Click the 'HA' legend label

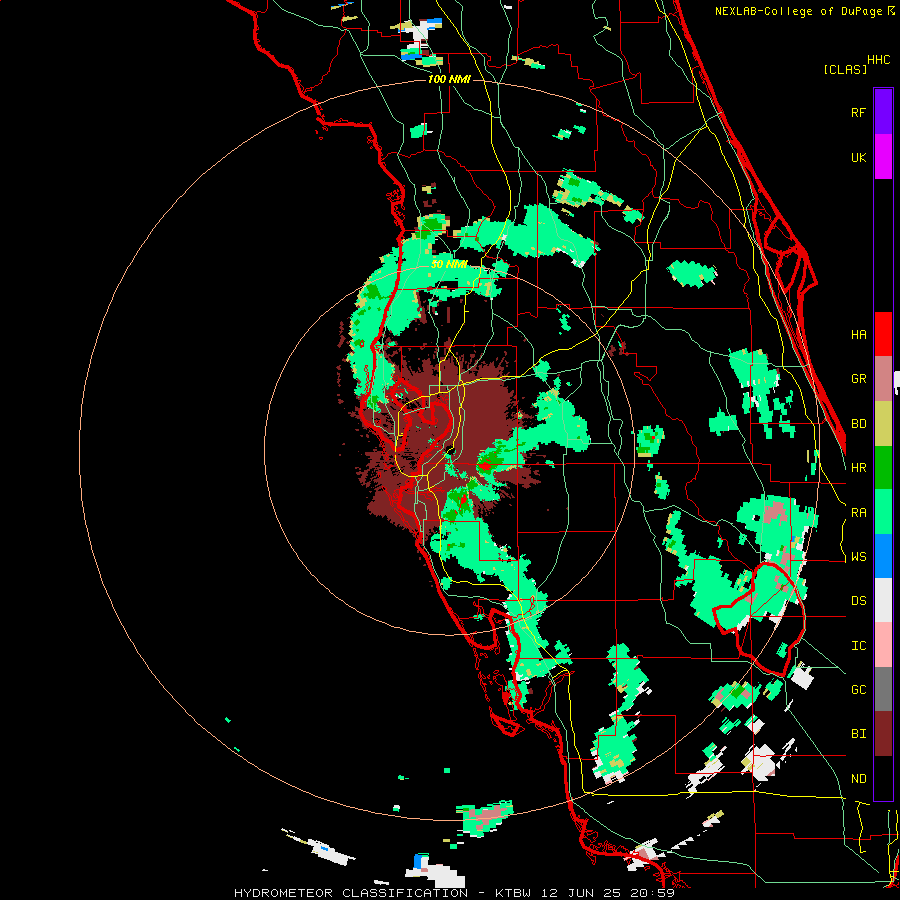pyautogui.click(x=858, y=335)
